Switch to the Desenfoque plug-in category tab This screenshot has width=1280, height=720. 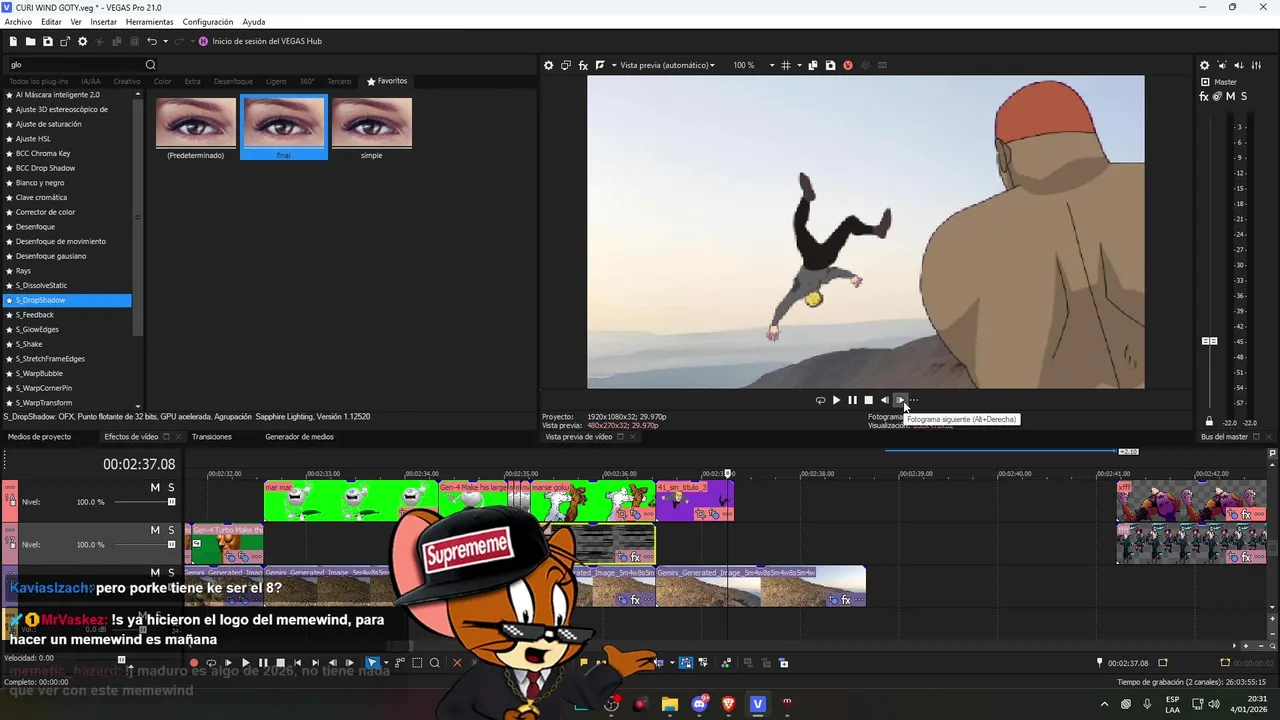[233, 81]
